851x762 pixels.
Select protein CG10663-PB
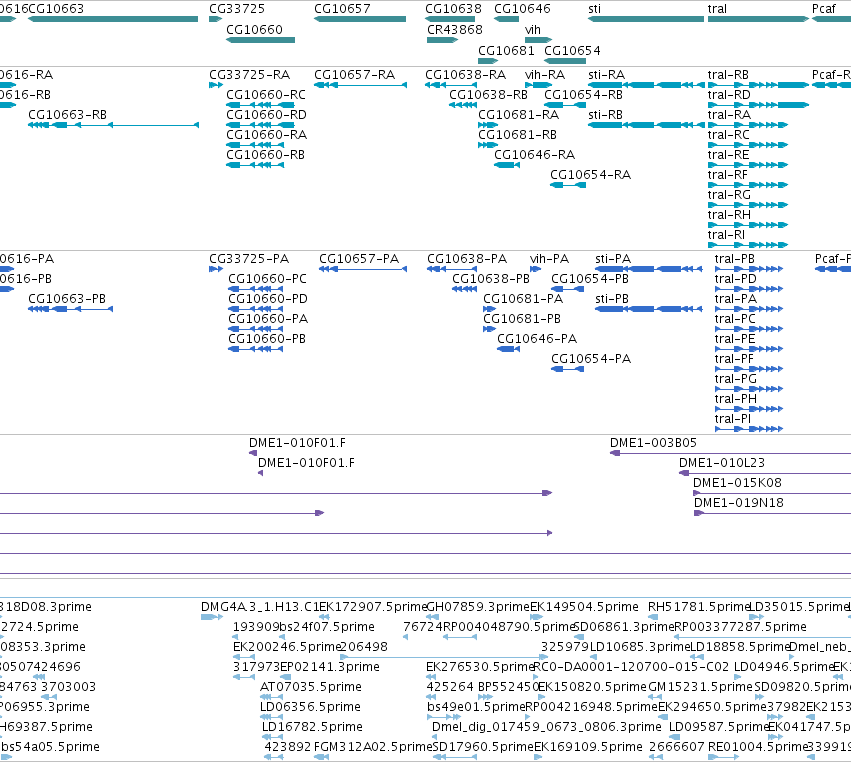[71, 309]
